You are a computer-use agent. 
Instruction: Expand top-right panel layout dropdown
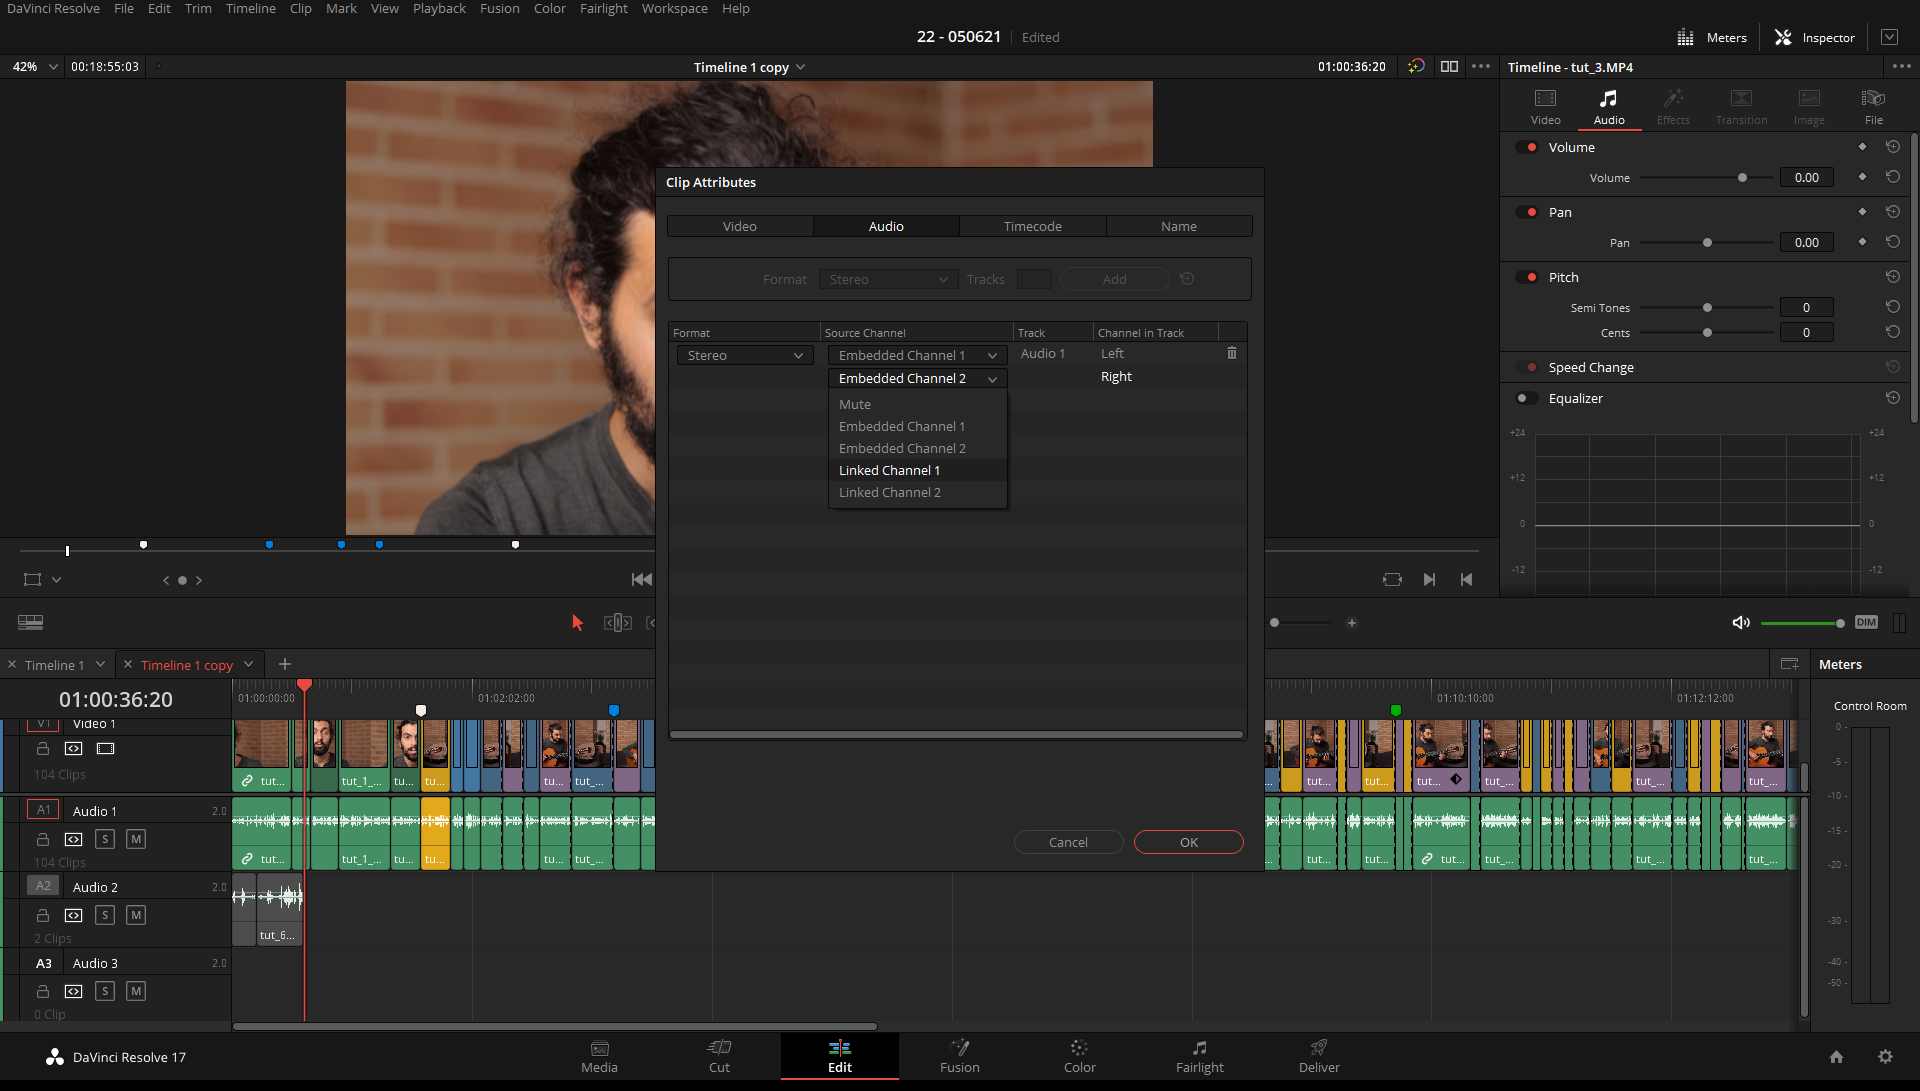tap(1889, 37)
